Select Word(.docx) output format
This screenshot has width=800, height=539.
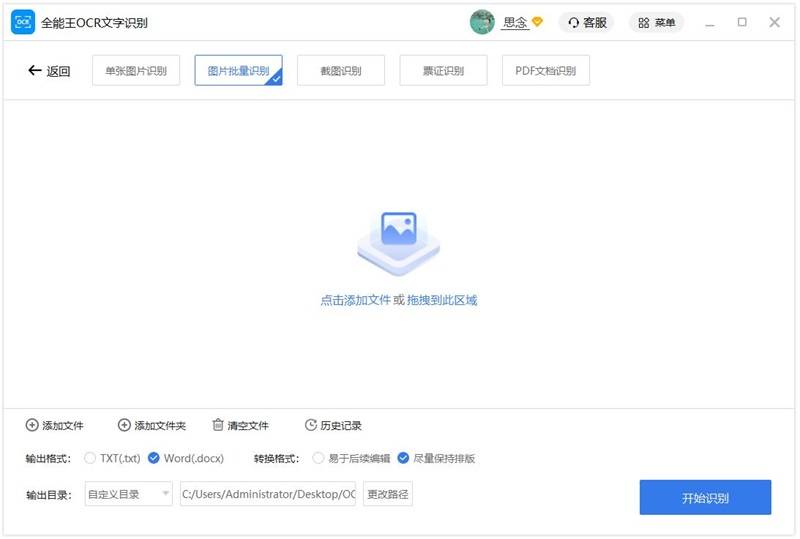[x=154, y=458]
